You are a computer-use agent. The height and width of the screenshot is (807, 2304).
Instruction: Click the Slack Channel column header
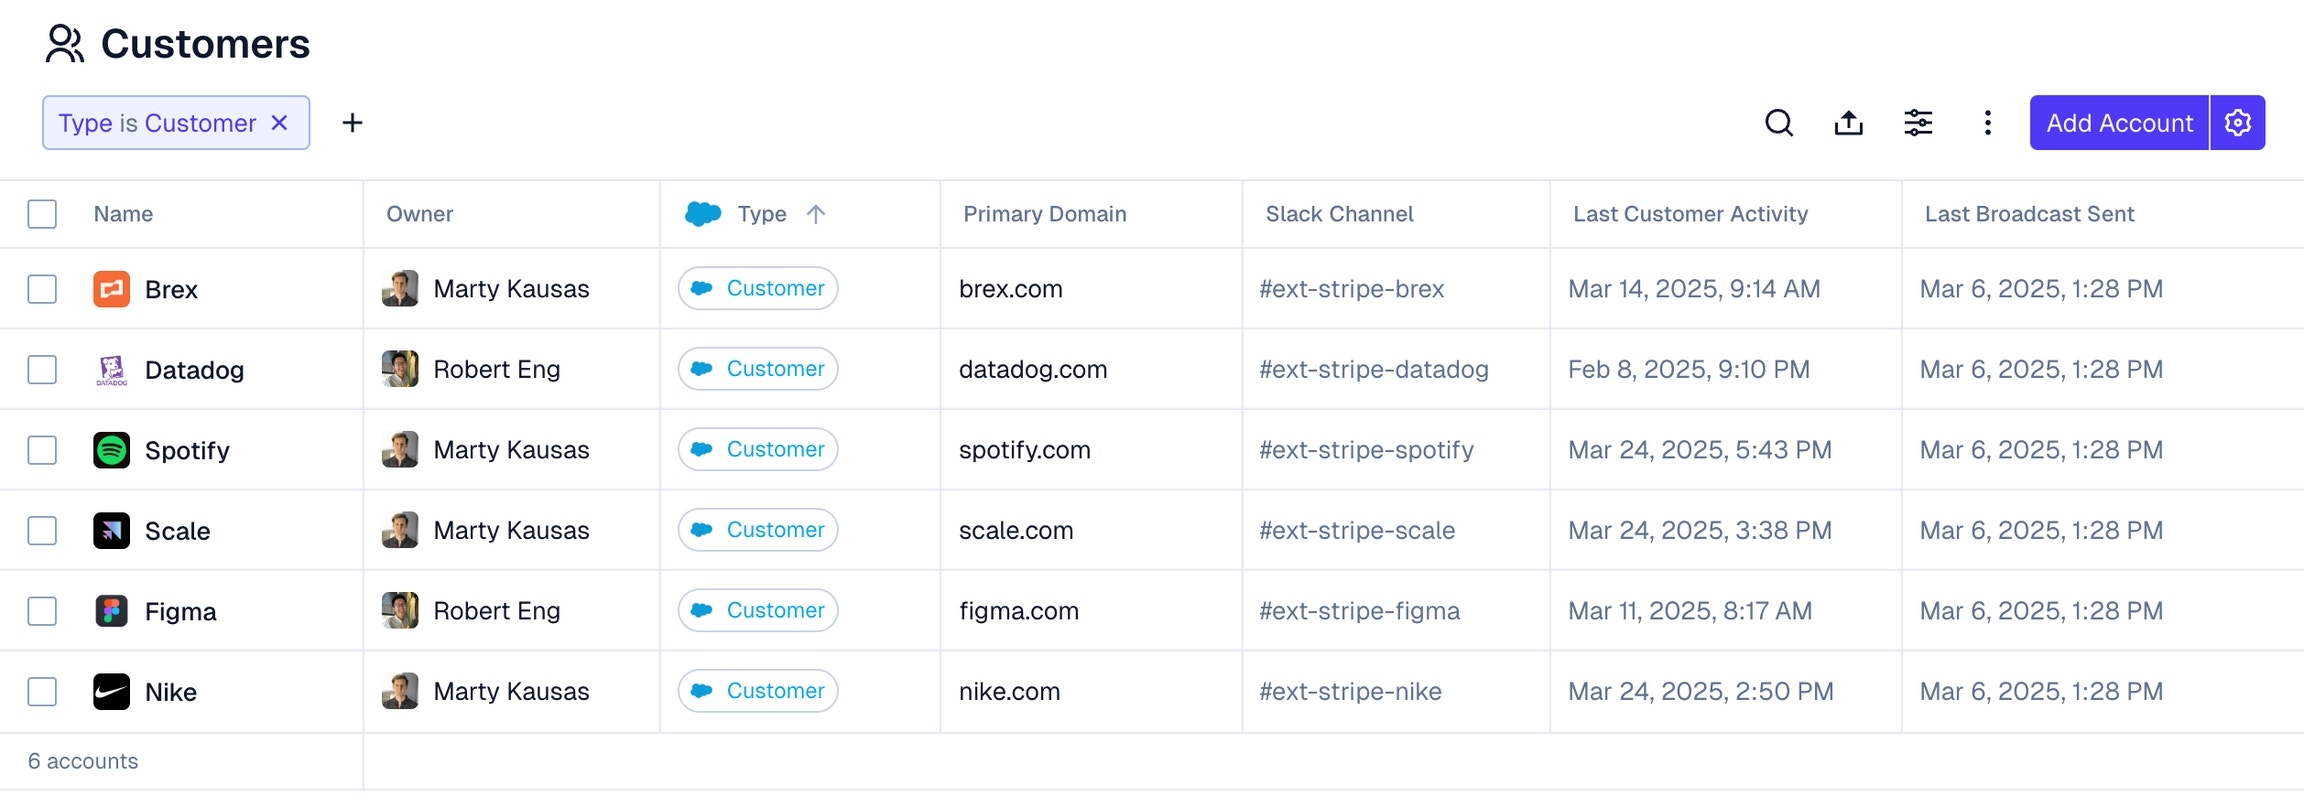click(1340, 214)
